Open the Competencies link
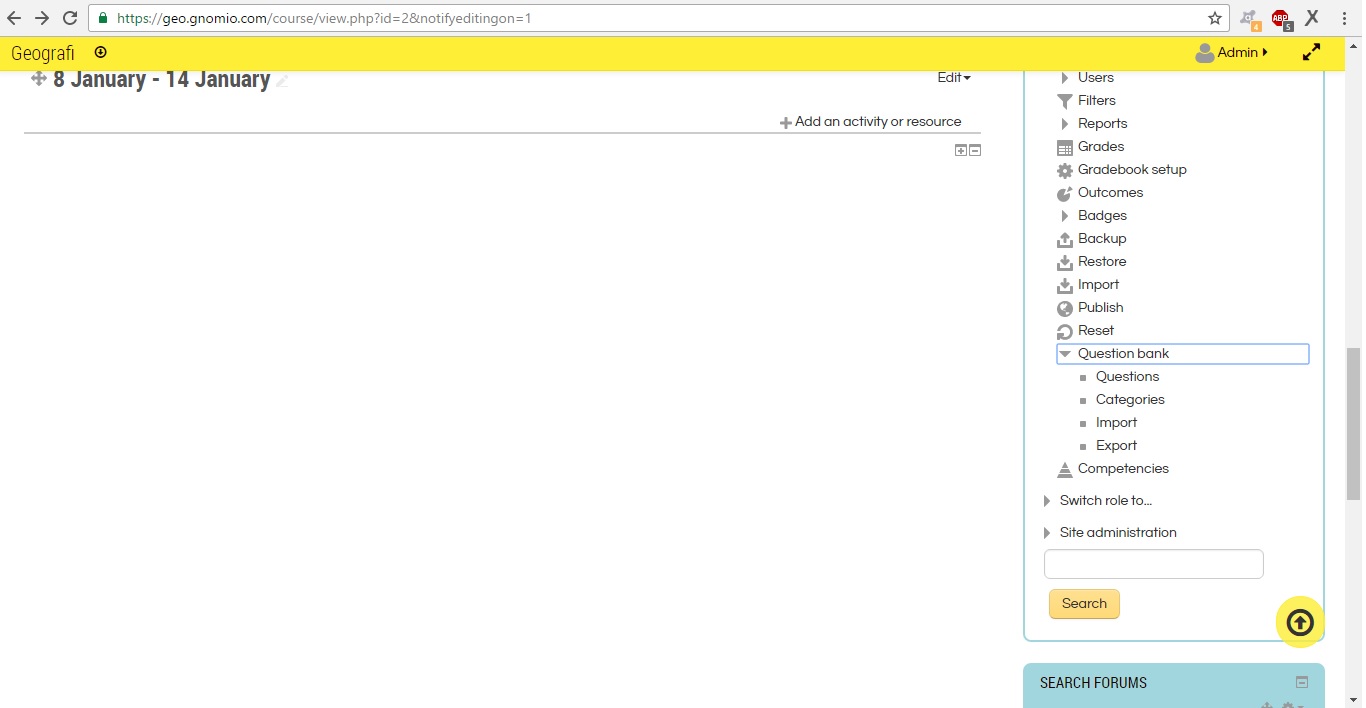1366x708 pixels. point(1123,469)
